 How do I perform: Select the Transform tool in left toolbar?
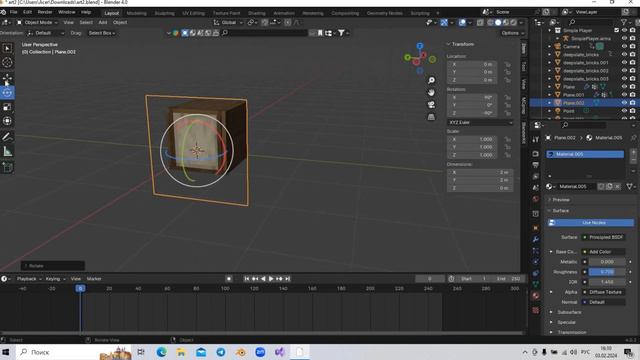click(x=7, y=121)
